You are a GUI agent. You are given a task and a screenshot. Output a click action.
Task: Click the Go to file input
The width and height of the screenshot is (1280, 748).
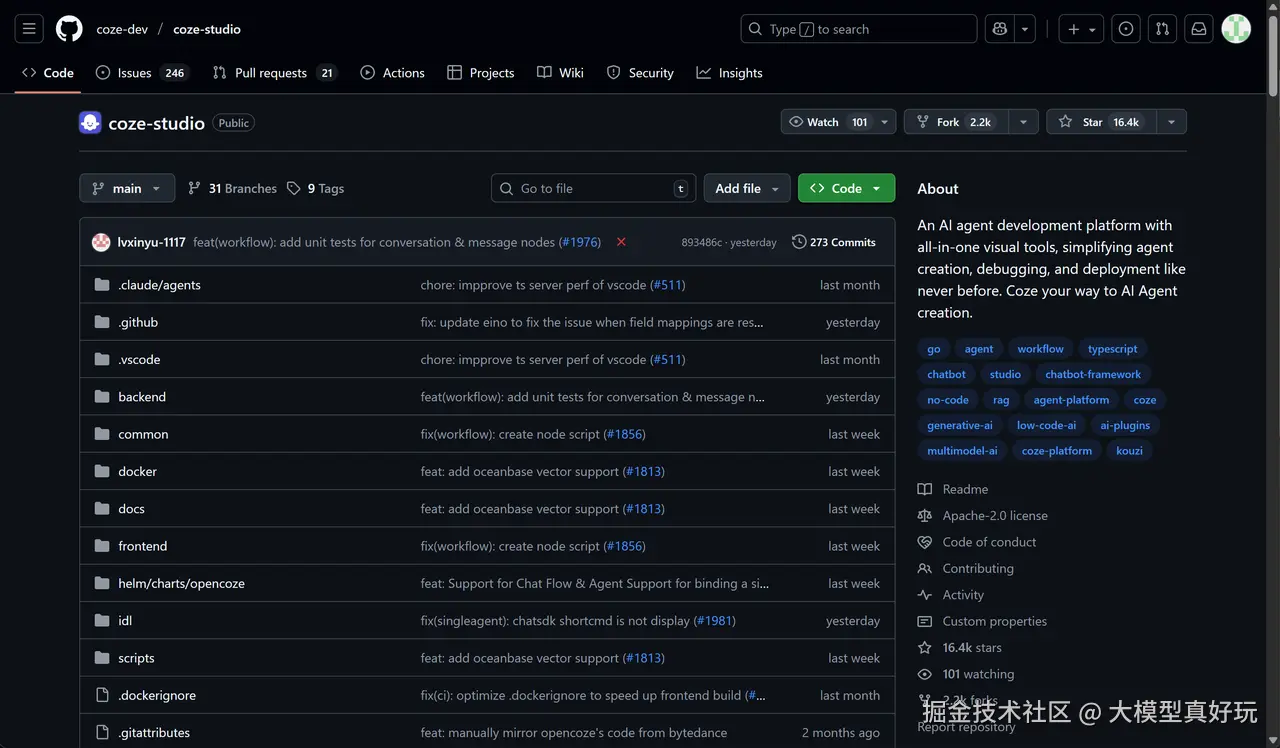point(594,188)
